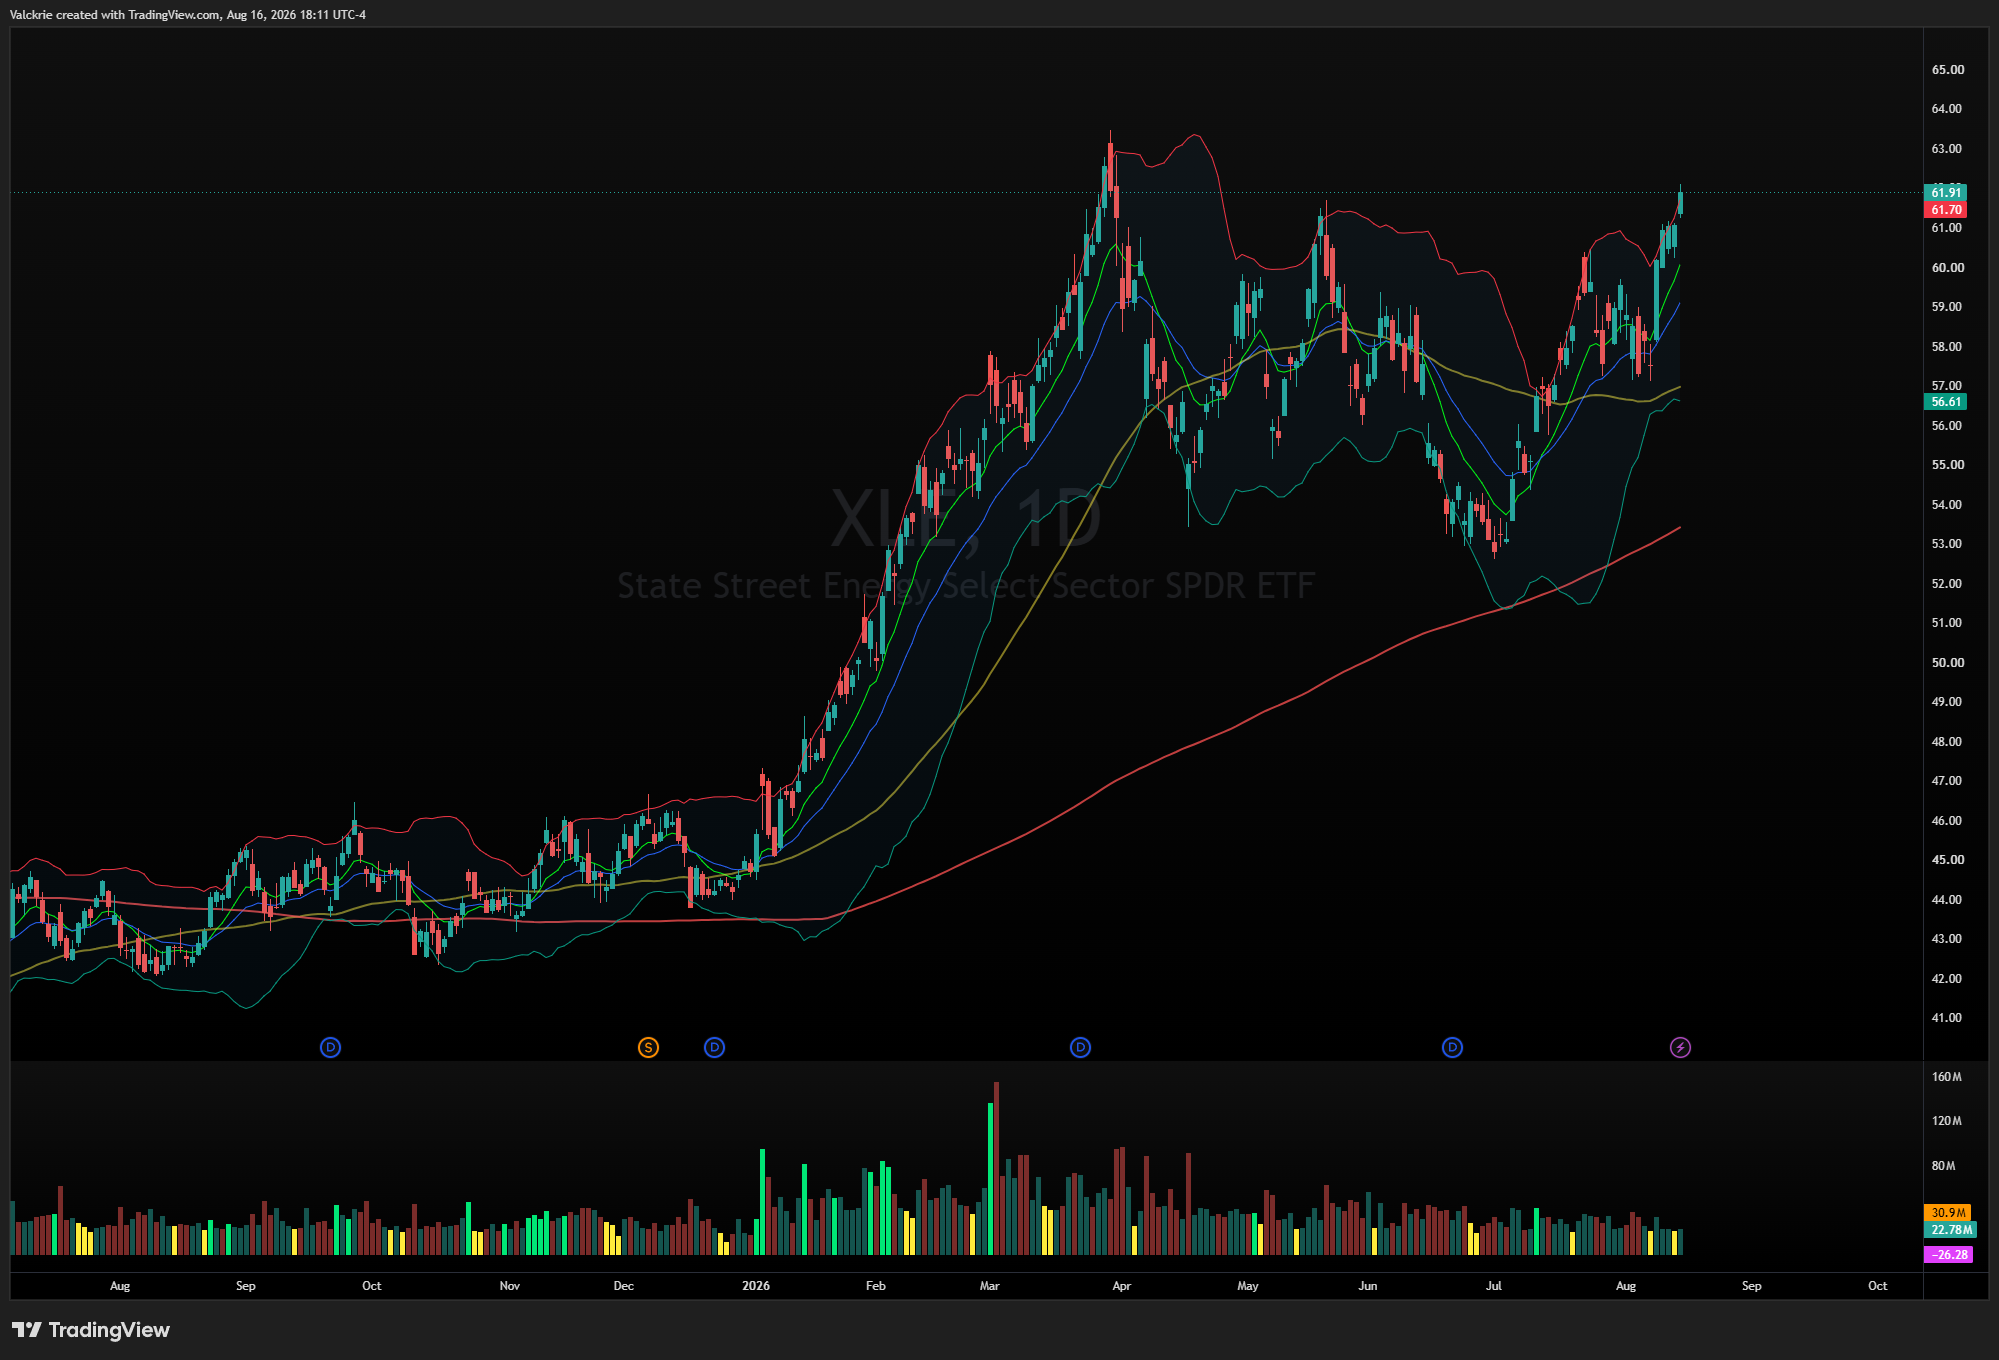Click the orange 30.9M volume label
The image size is (1999, 1360).
[x=1948, y=1212]
